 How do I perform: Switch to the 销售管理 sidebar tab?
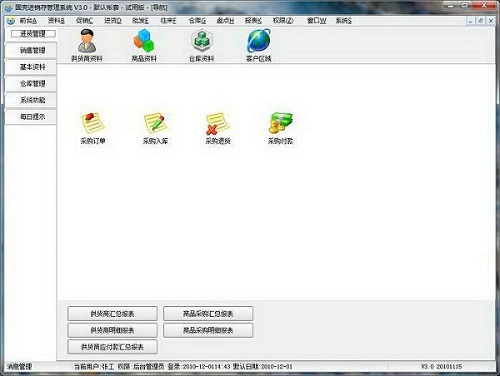pyautogui.click(x=31, y=50)
